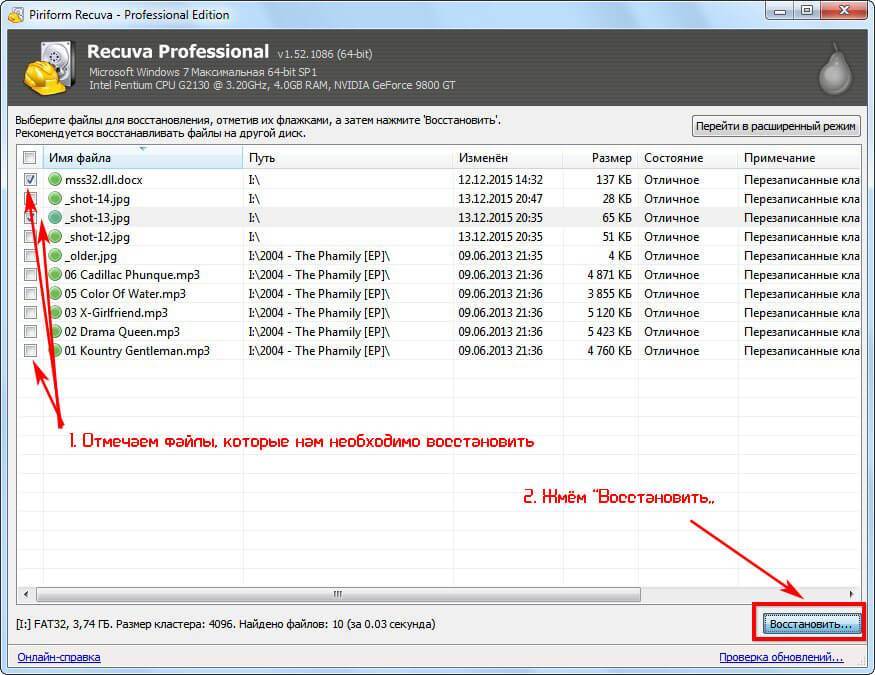Open Перейти в расширенный режим button
The height and width of the screenshot is (675, 875).
776,126
